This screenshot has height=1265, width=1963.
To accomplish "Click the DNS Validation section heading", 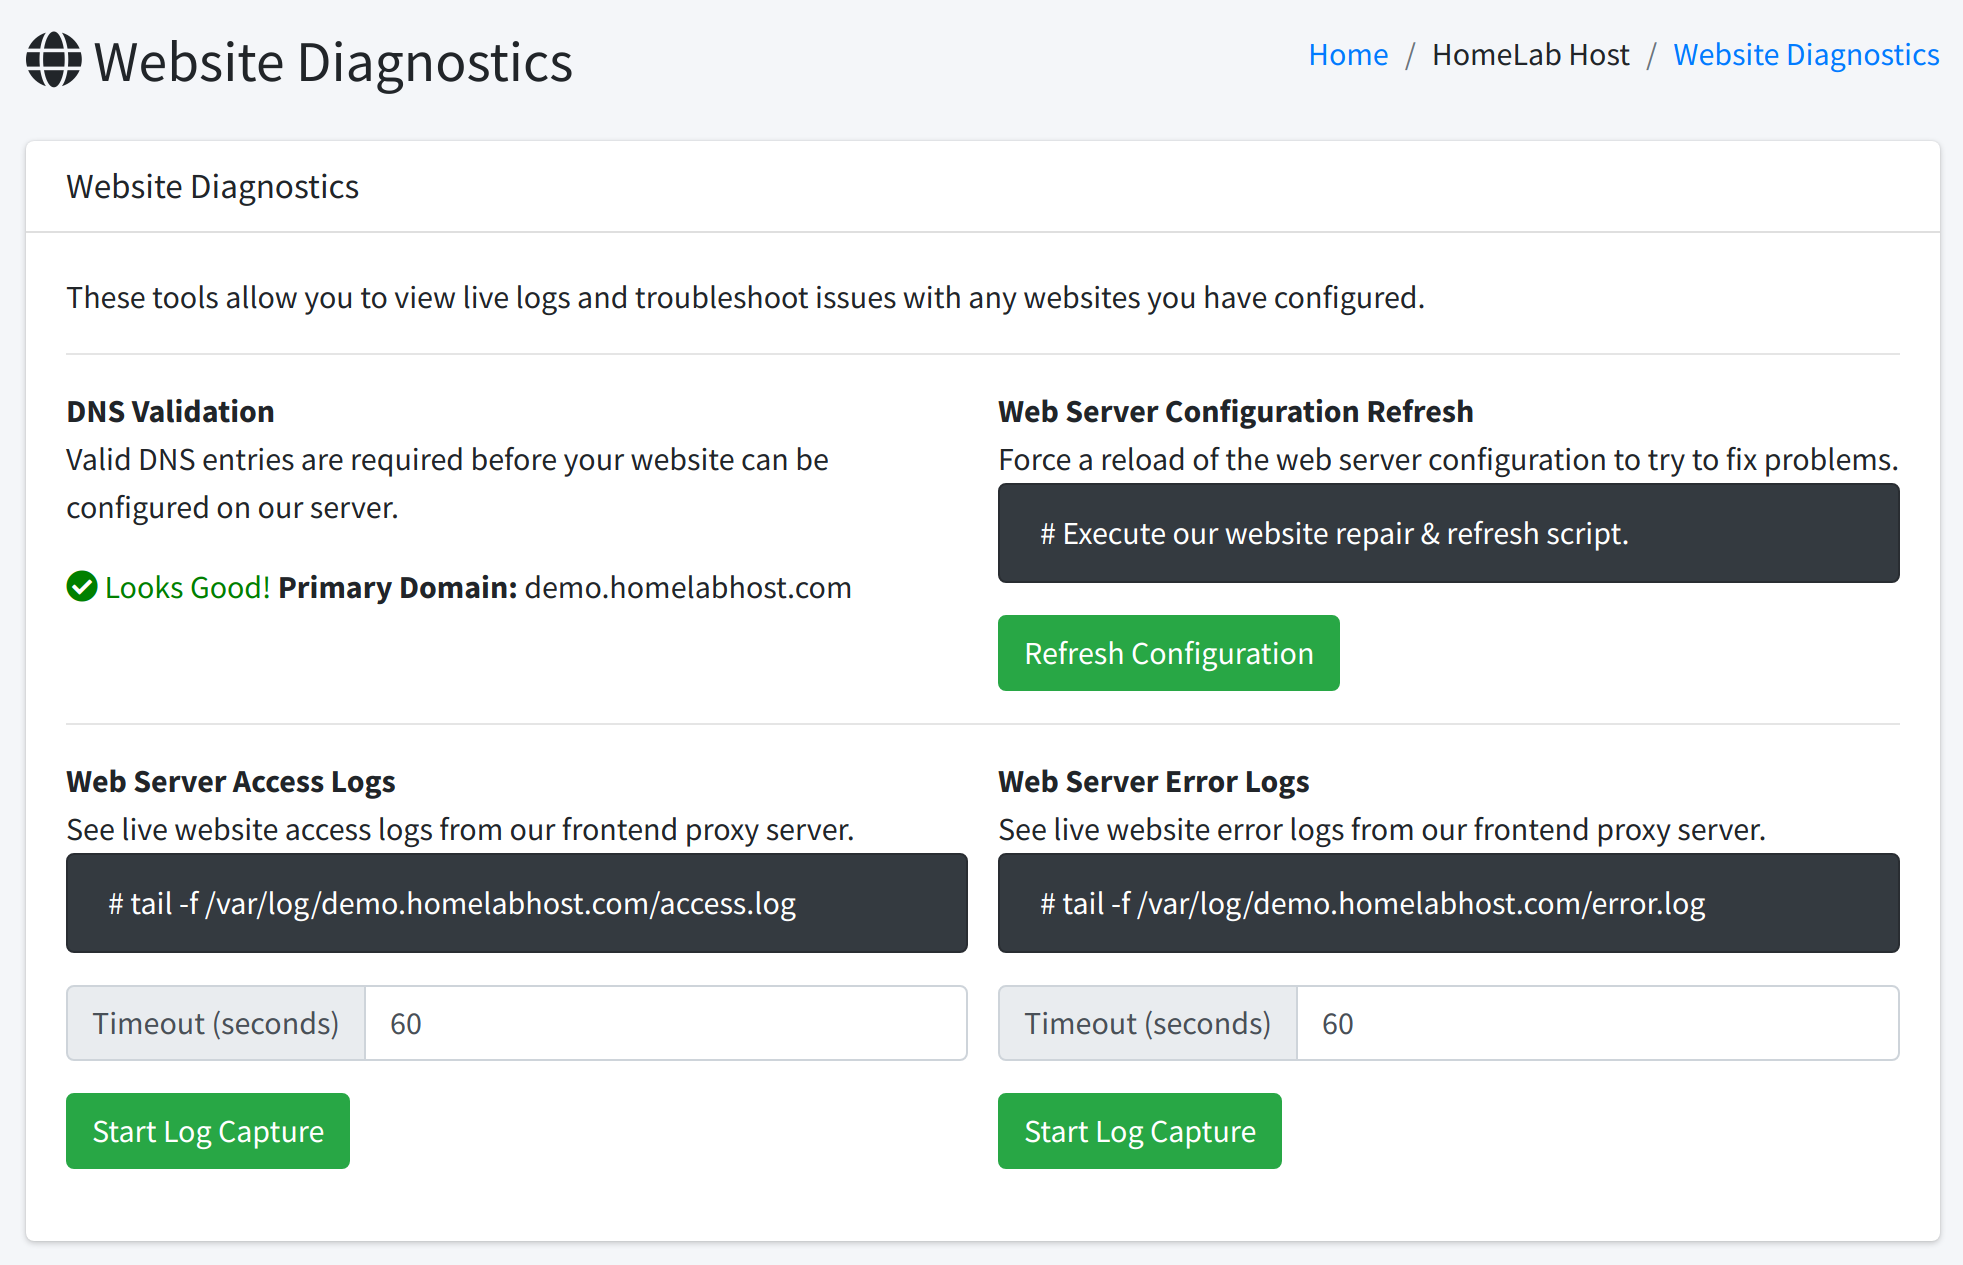I will pyautogui.click(x=169, y=410).
